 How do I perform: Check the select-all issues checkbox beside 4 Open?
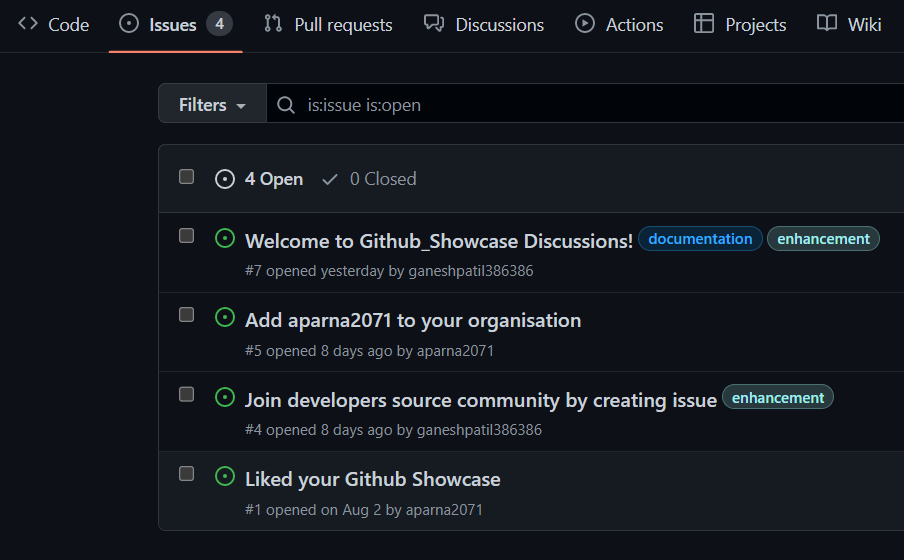[x=186, y=176]
